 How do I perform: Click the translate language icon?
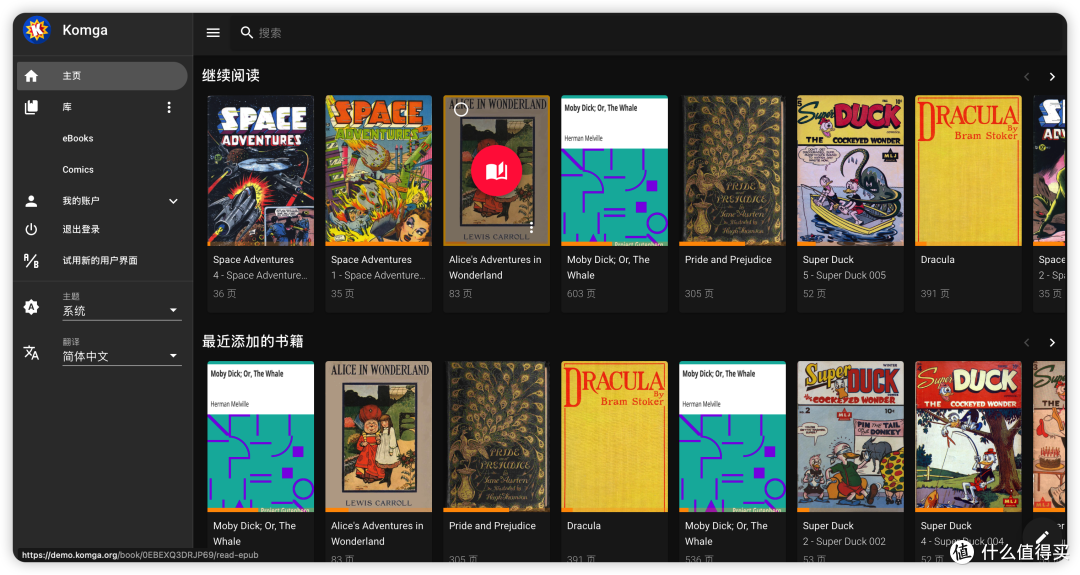coord(31,353)
